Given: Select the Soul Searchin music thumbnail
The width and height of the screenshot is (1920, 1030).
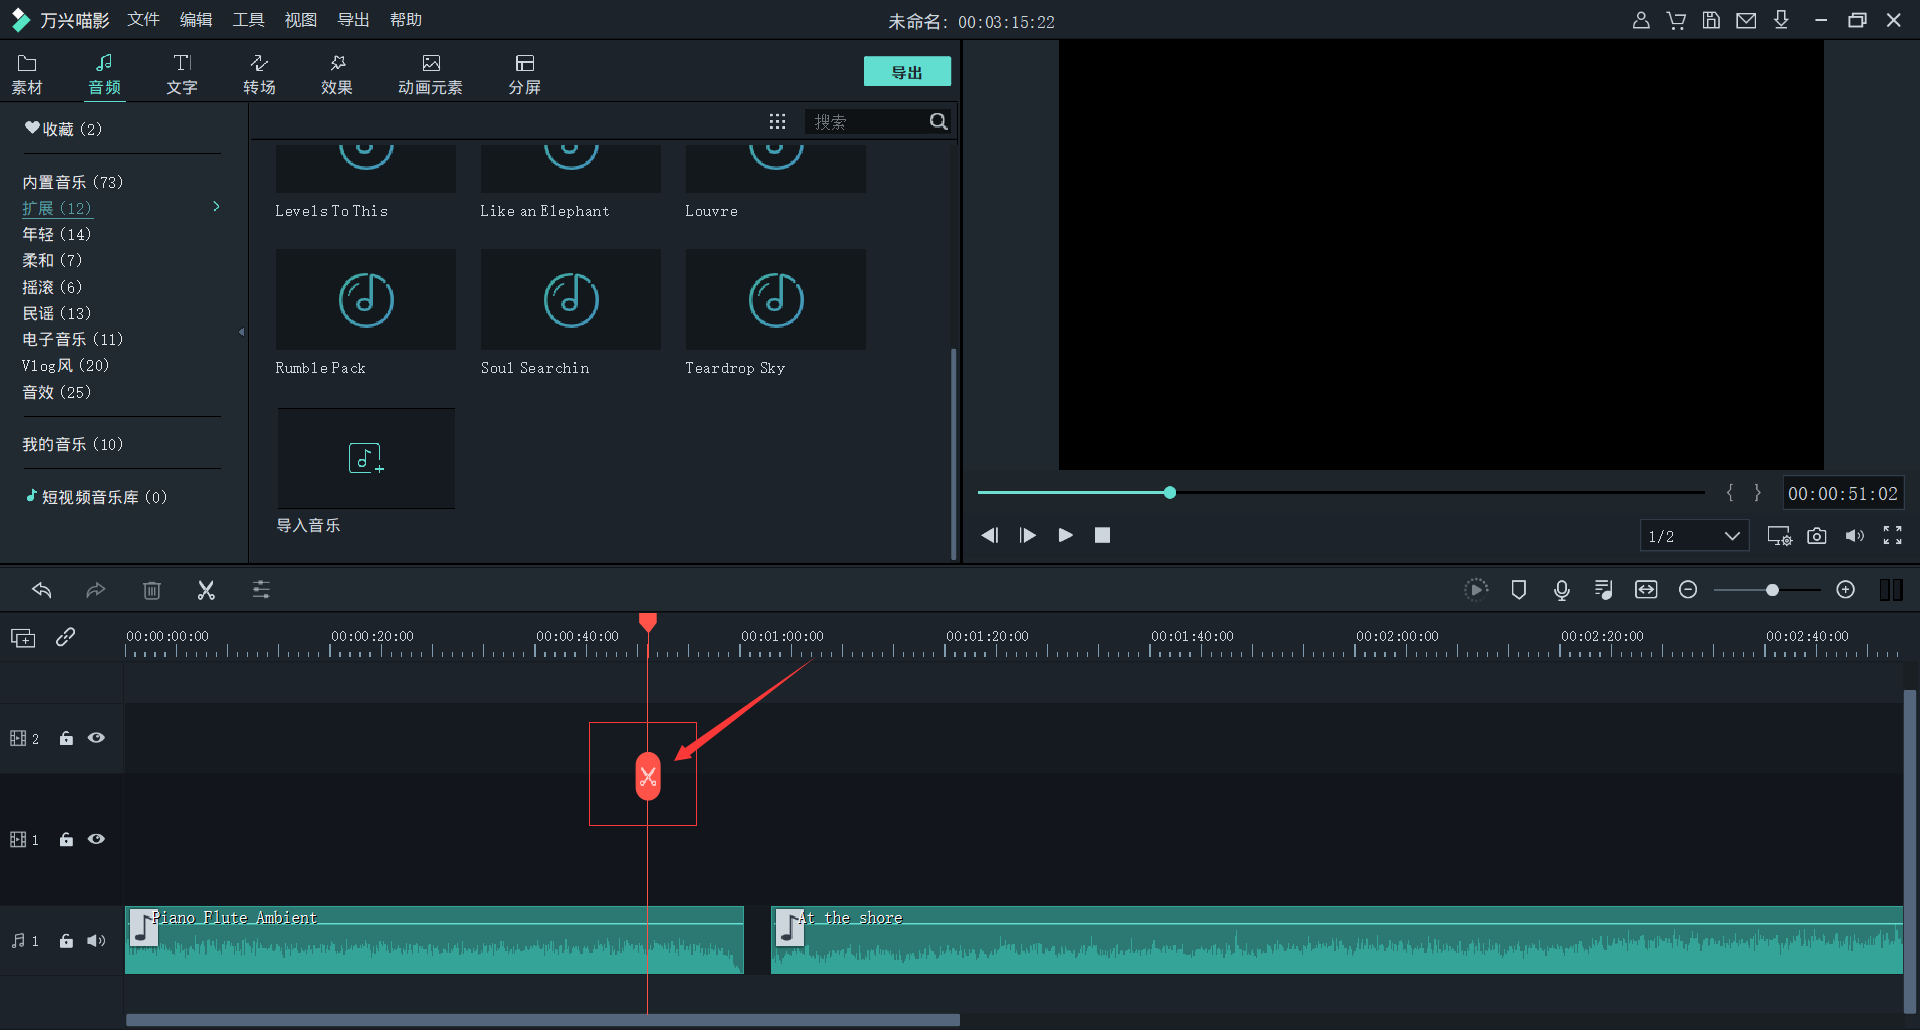Looking at the screenshot, I should pos(570,300).
